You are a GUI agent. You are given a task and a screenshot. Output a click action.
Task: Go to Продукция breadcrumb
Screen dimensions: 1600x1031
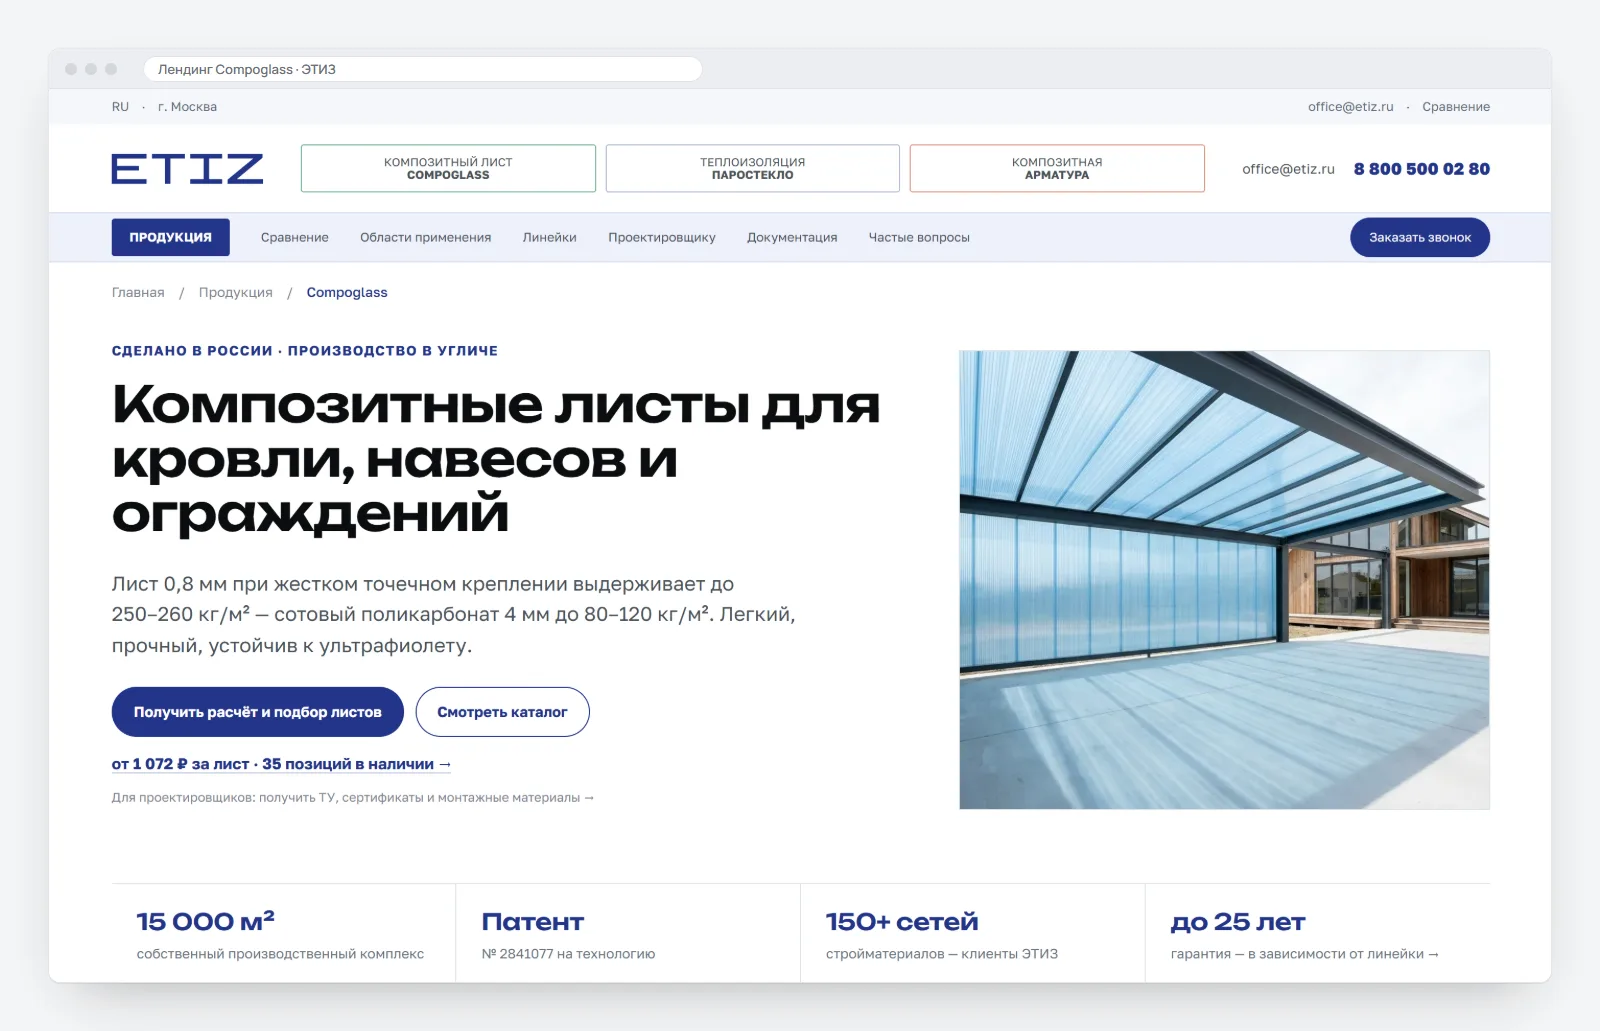pyautogui.click(x=236, y=292)
